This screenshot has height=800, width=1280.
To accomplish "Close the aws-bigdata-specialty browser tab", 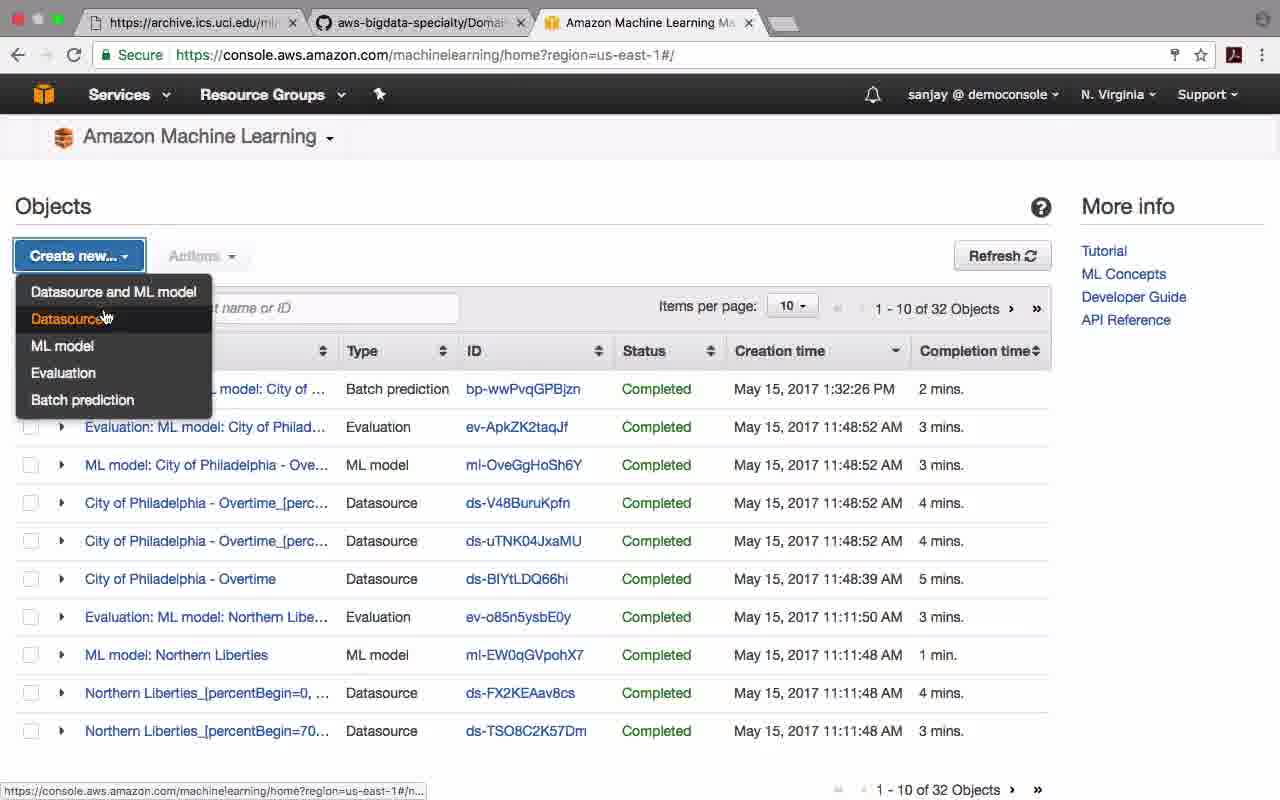I will [x=521, y=22].
